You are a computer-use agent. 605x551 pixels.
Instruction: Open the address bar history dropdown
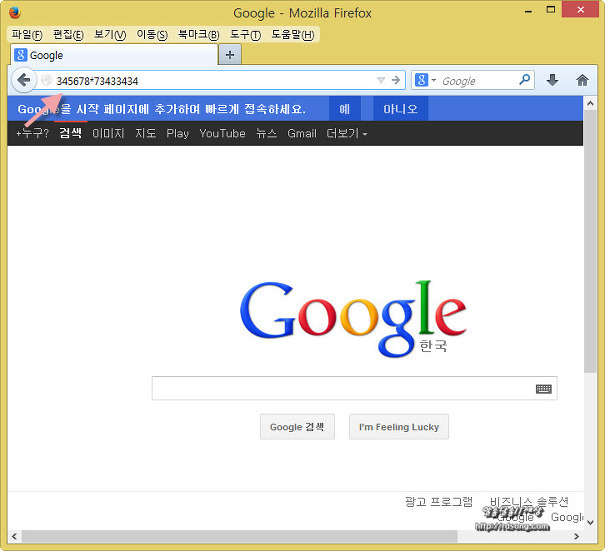click(381, 80)
